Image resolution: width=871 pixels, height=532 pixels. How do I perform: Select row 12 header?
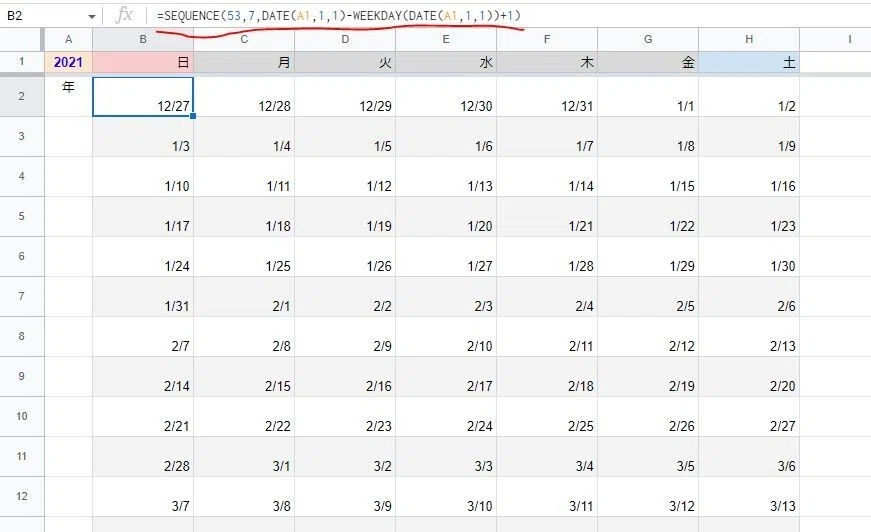22,496
